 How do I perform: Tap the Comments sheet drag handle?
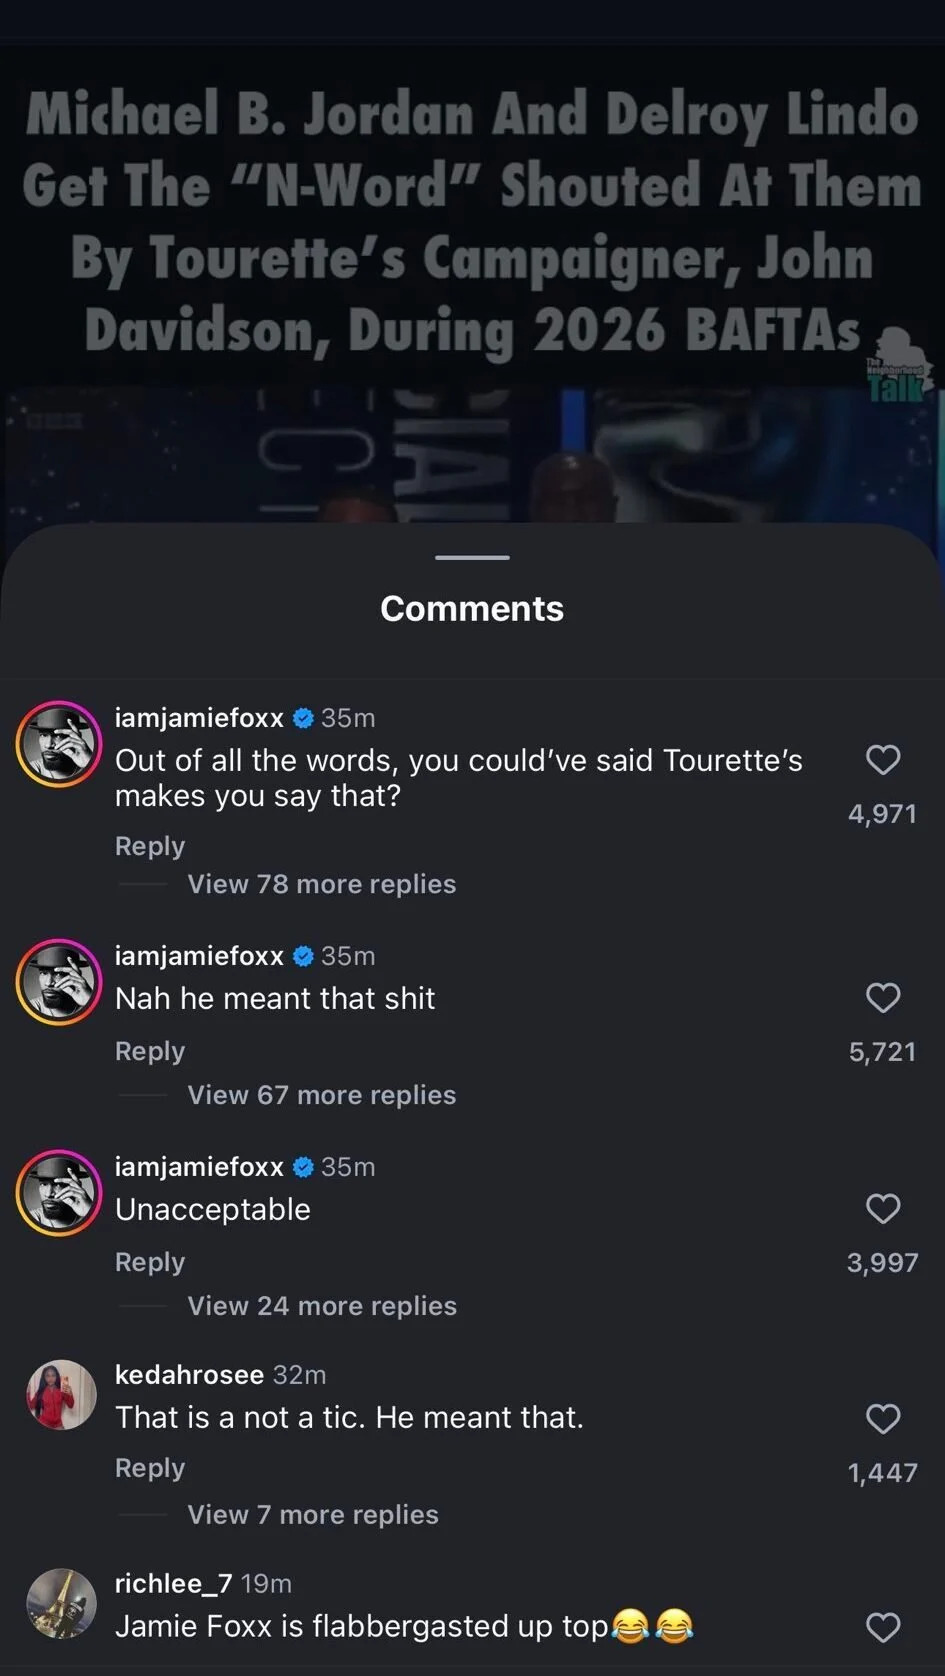[x=472, y=557]
